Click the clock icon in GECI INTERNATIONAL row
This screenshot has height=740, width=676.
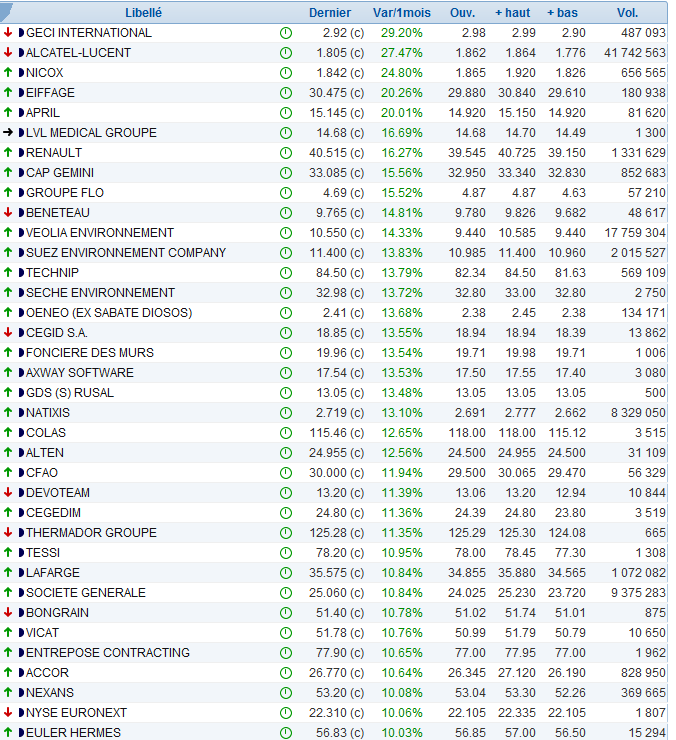click(x=285, y=33)
